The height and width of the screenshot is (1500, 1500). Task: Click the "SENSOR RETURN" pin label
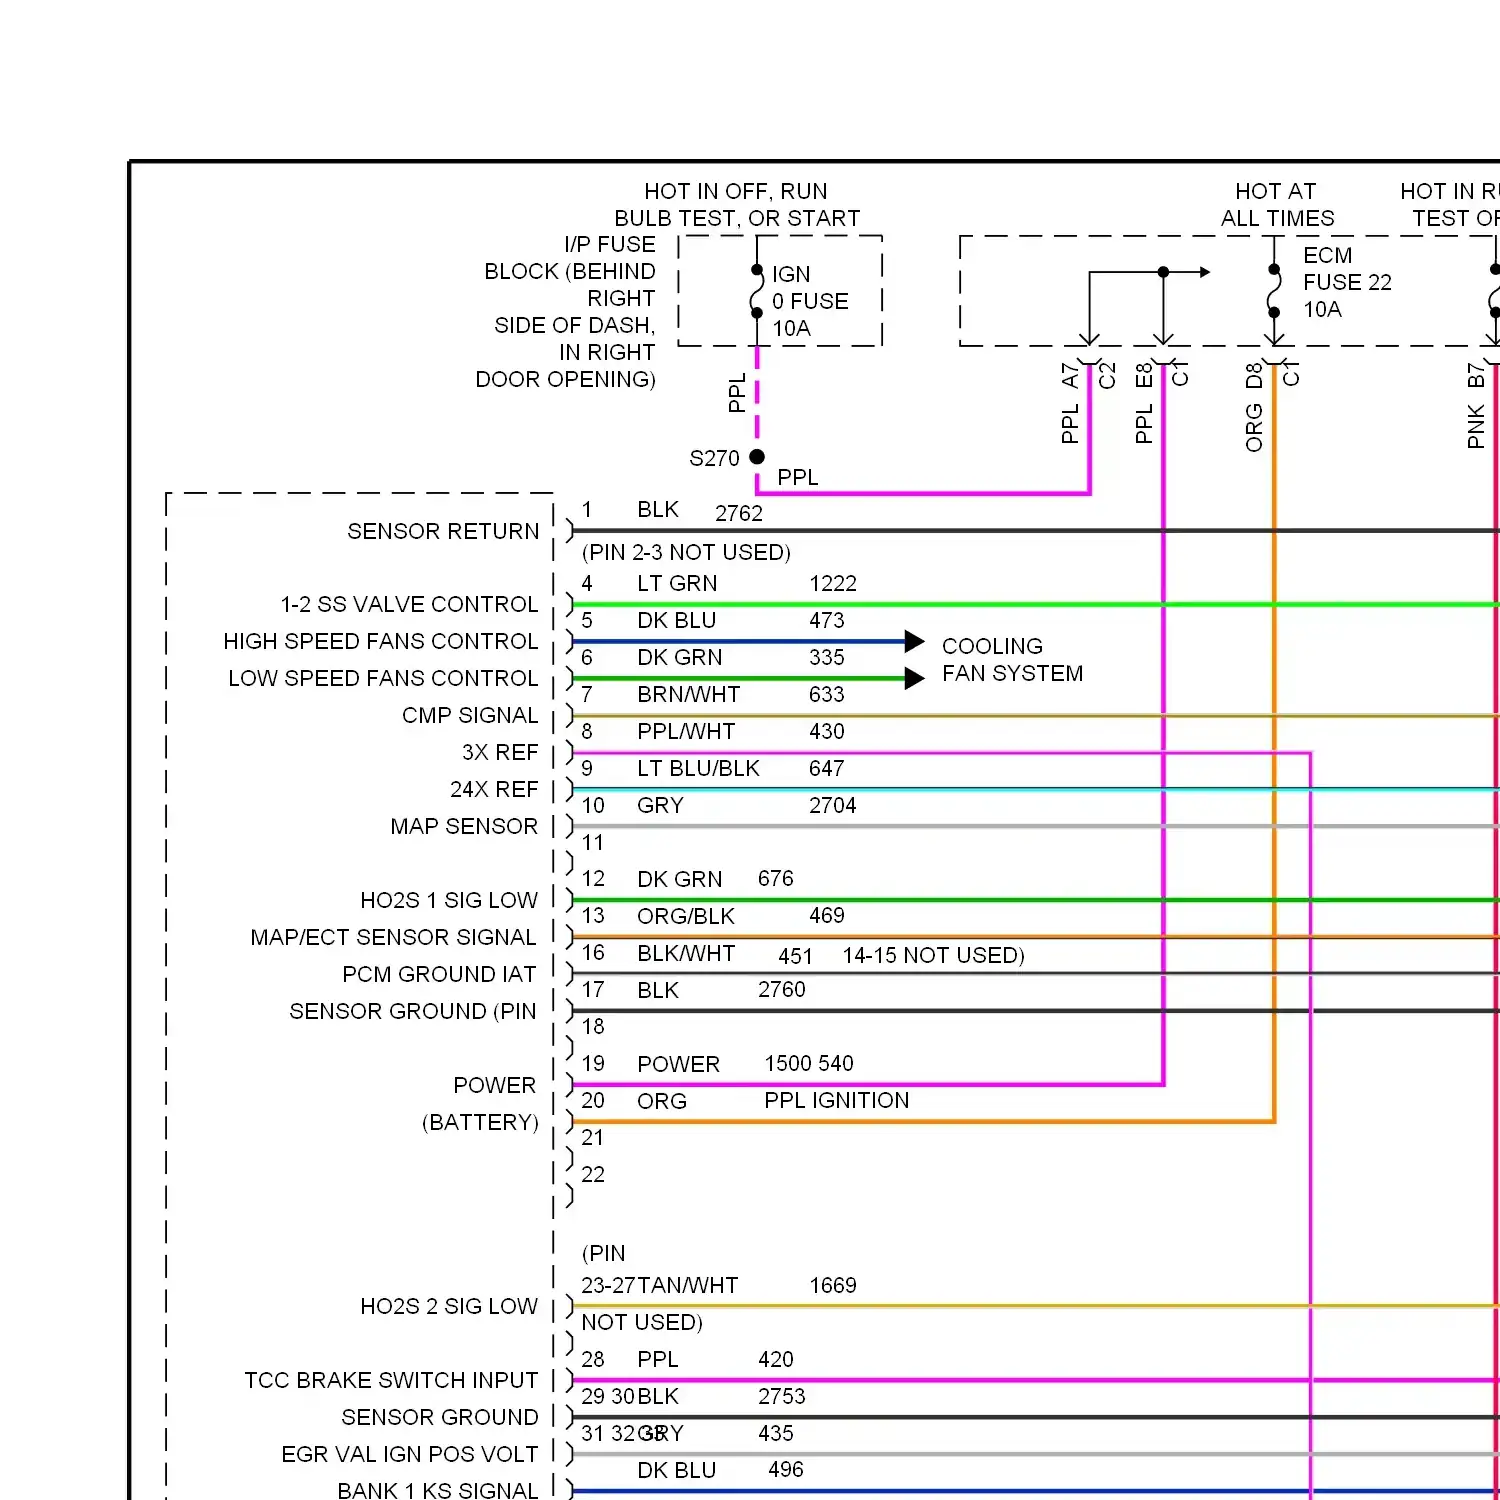(443, 531)
